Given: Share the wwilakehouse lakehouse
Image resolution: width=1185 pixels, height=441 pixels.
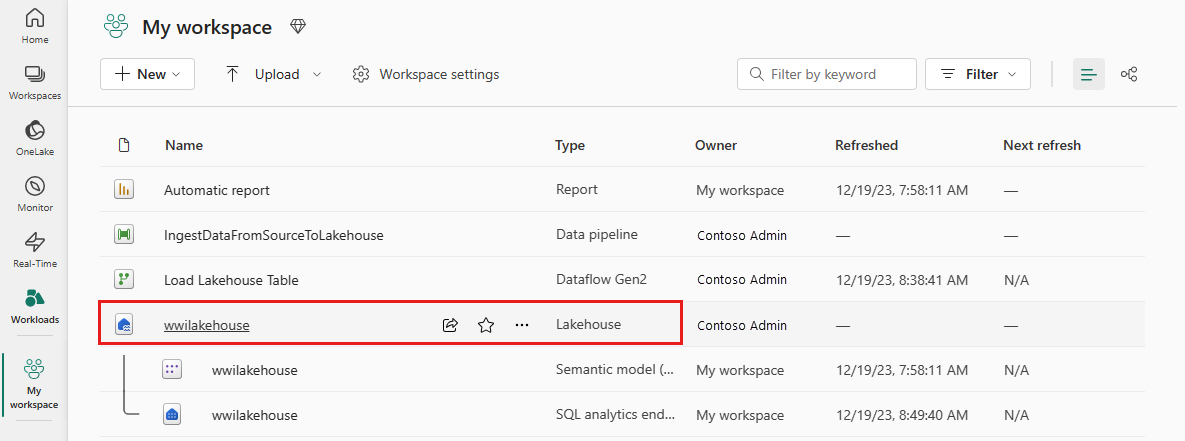Looking at the screenshot, I should pyautogui.click(x=450, y=325).
